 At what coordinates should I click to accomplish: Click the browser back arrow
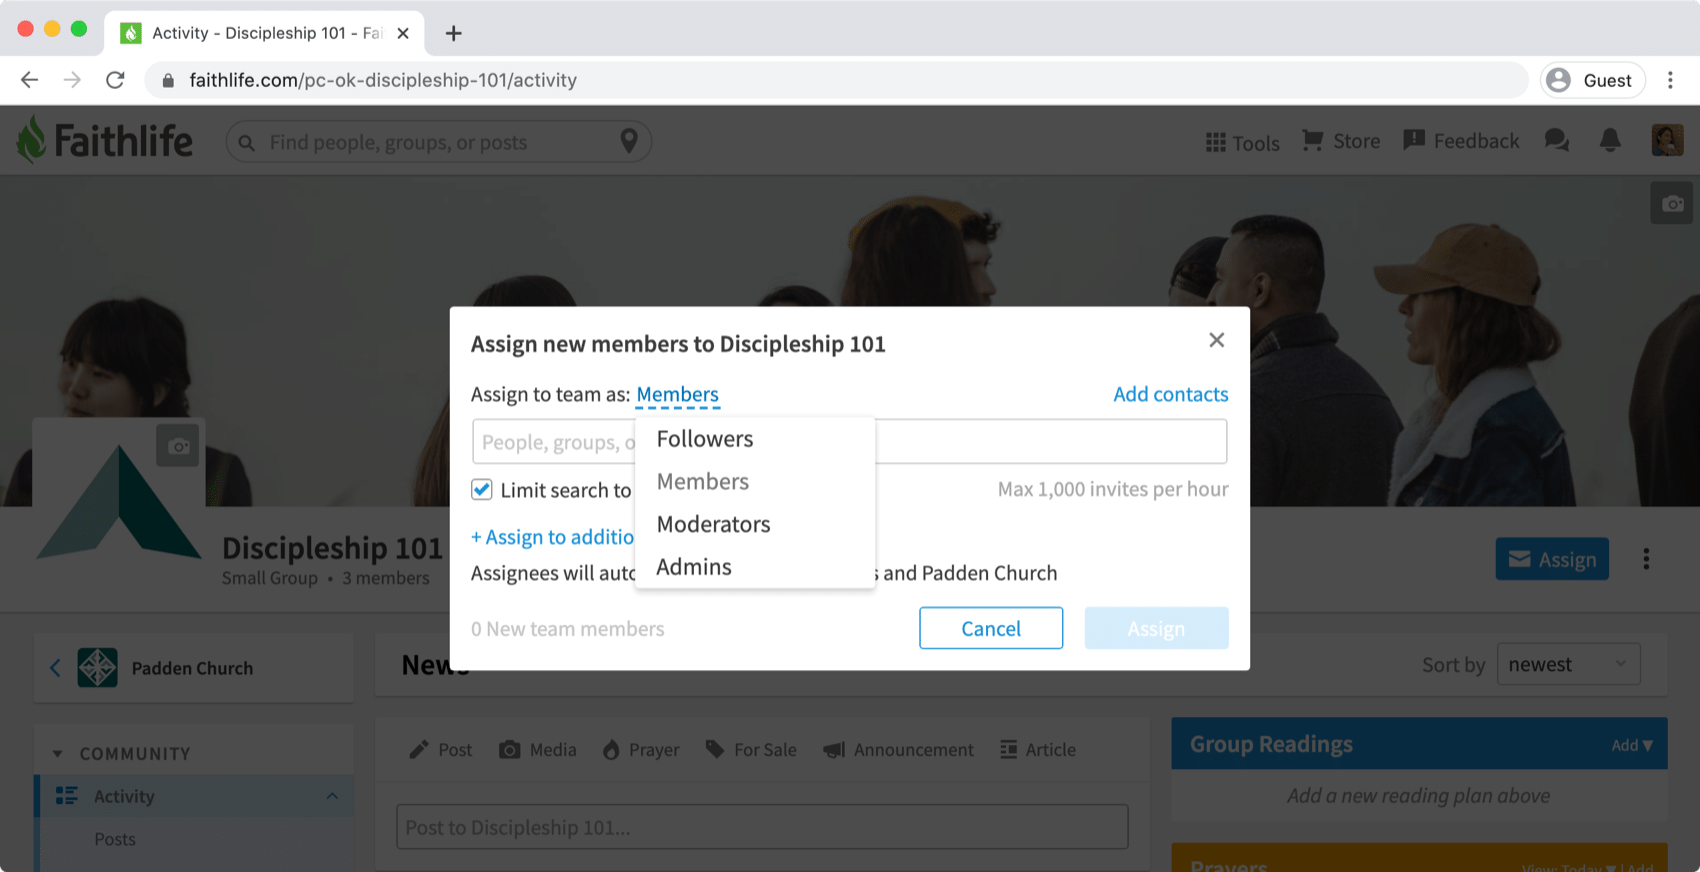coord(30,80)
